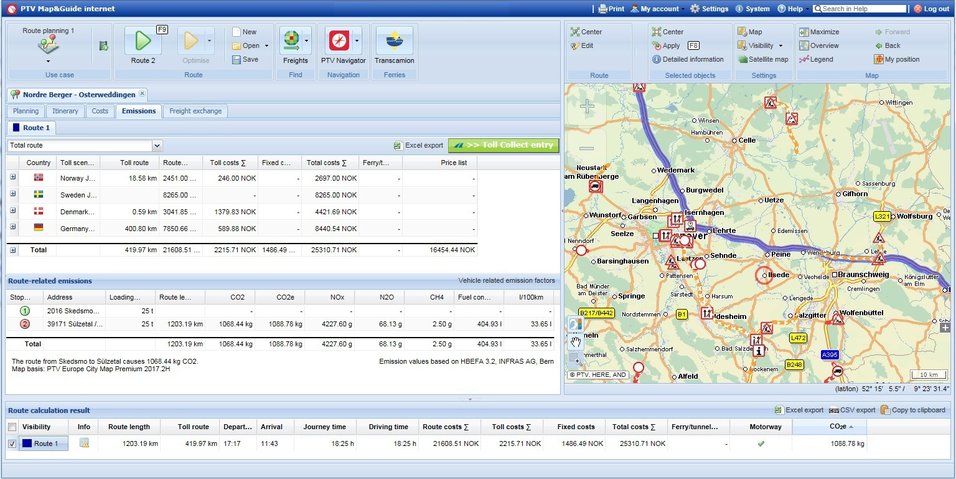Click the Transcamion ferries icon
956x479 pixels.
coord(394,42)
